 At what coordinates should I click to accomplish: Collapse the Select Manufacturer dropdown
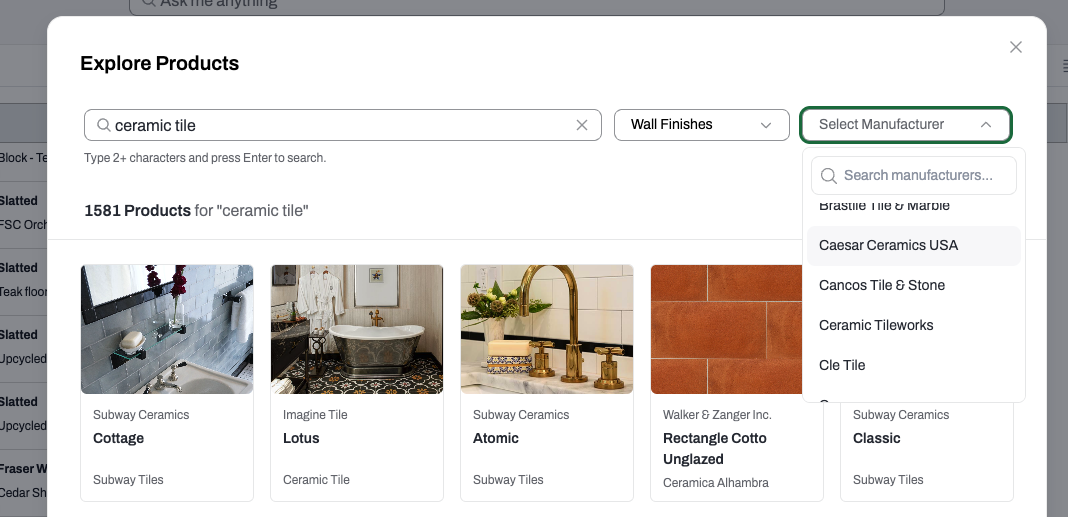tap(906, 125)
